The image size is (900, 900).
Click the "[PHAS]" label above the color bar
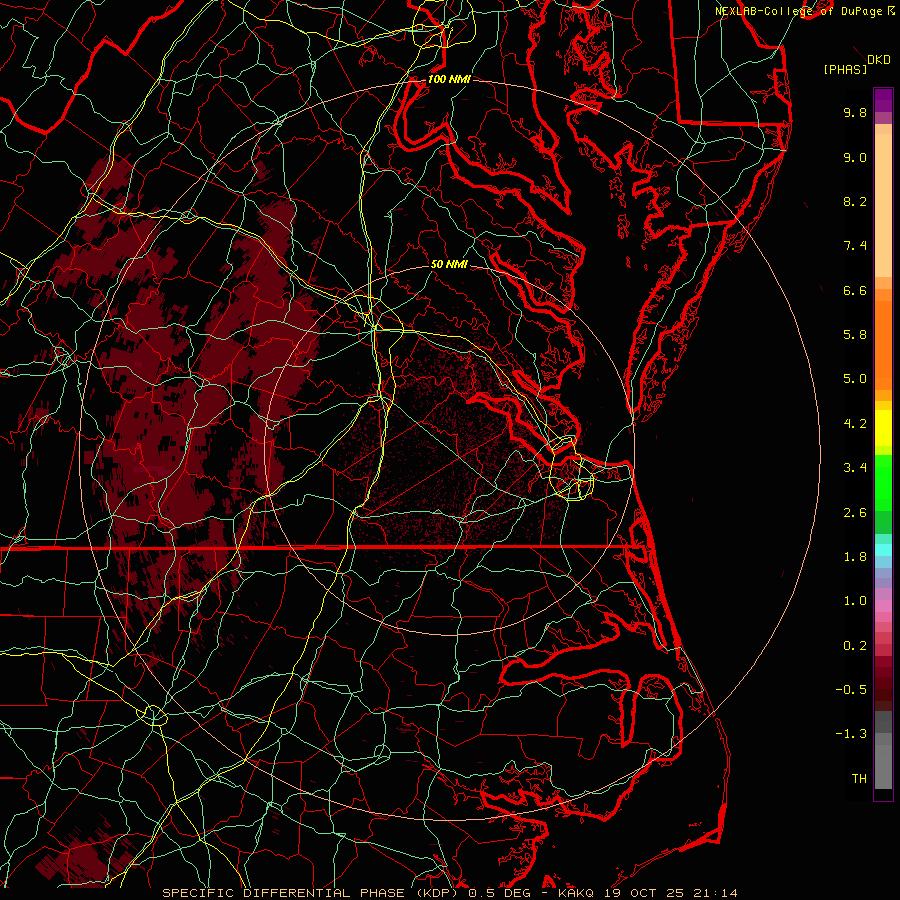845,69
